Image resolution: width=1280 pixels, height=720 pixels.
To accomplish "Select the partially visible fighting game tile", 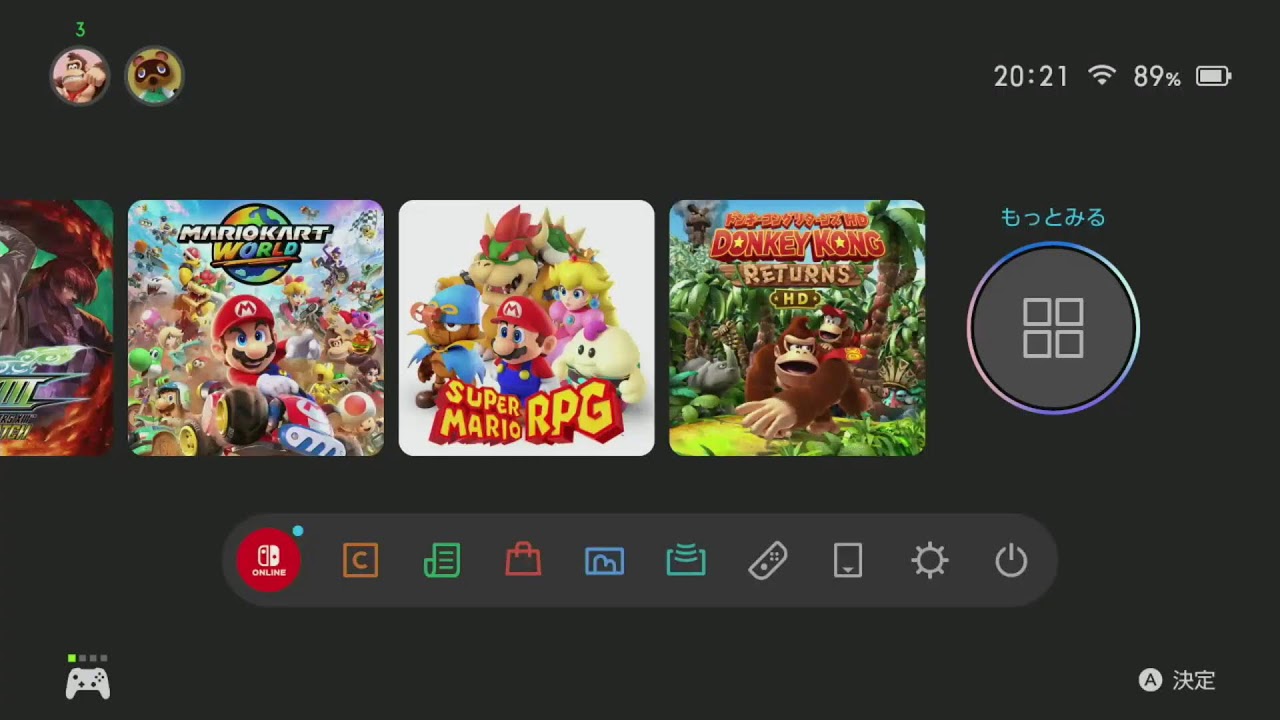I will 56,328.
